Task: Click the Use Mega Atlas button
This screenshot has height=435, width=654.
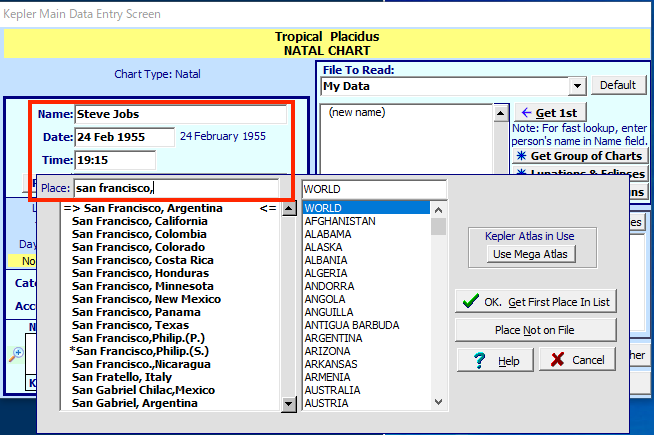Action: pyautogui.click(x=531, y=254)
